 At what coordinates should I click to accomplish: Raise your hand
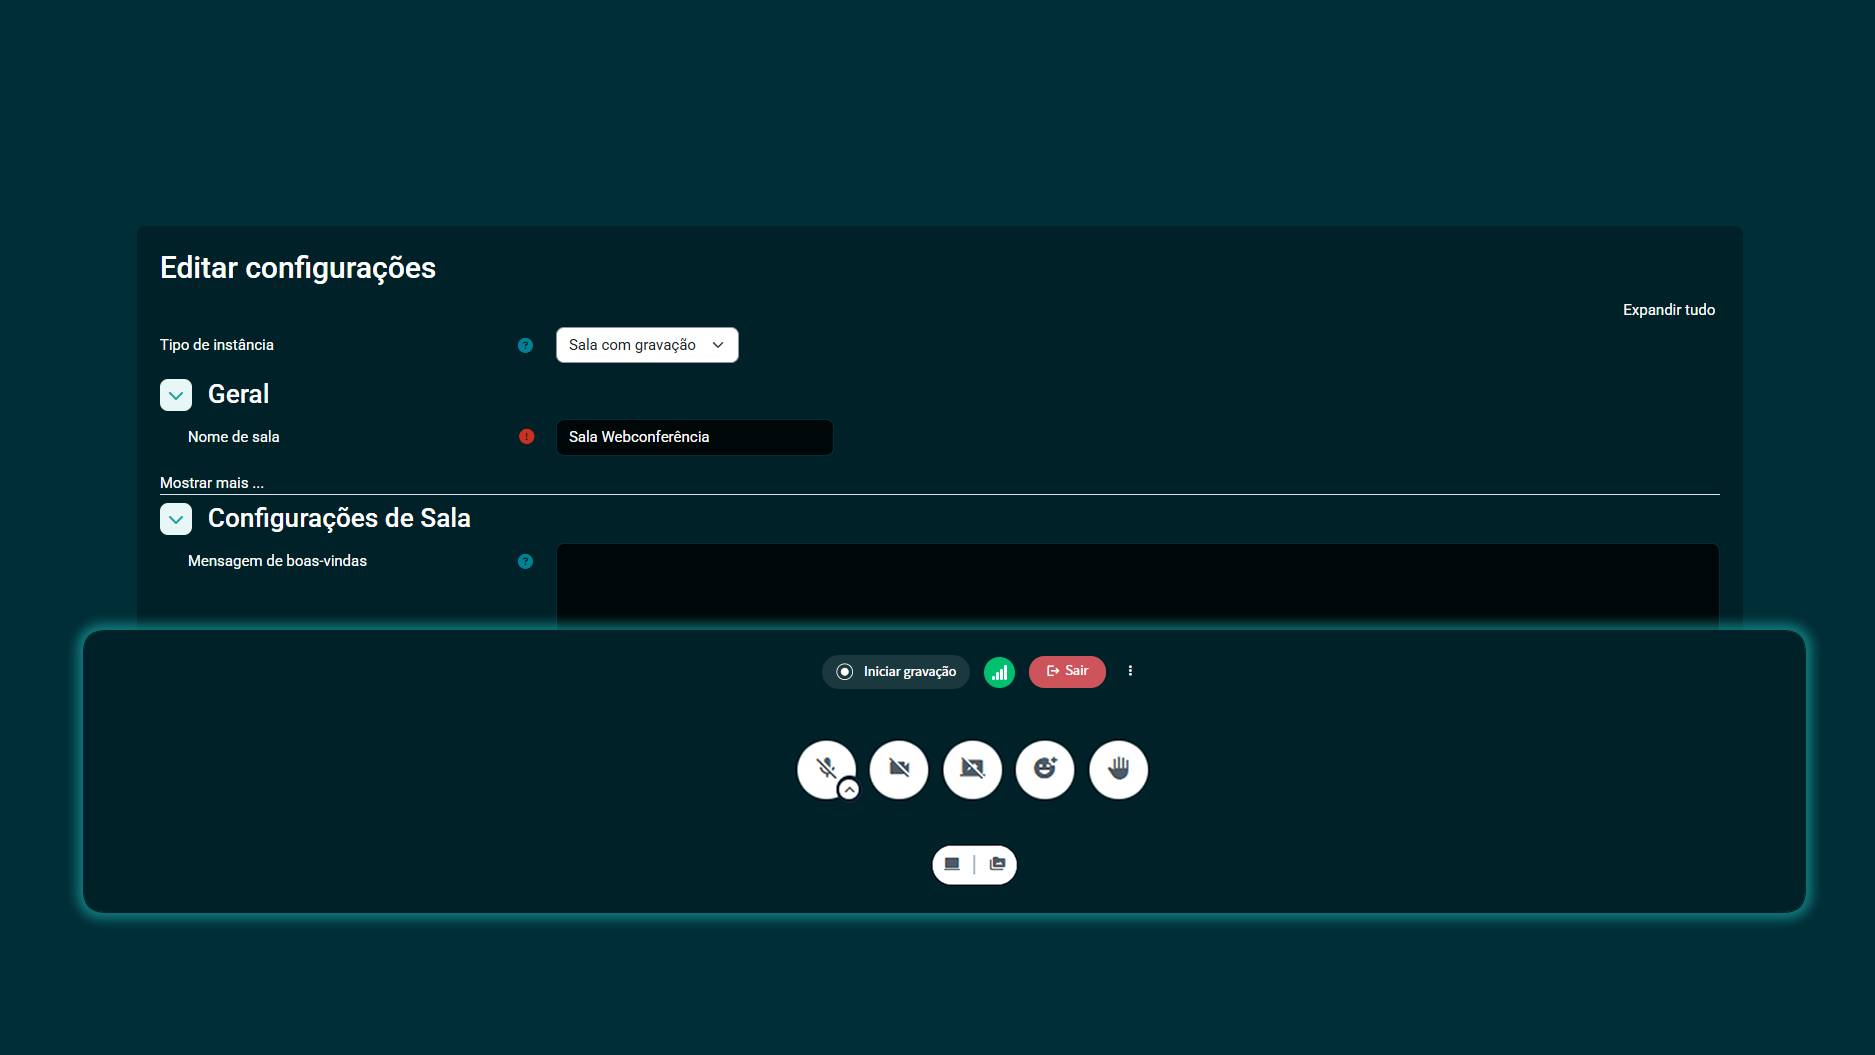click(x=1118, y=769)
